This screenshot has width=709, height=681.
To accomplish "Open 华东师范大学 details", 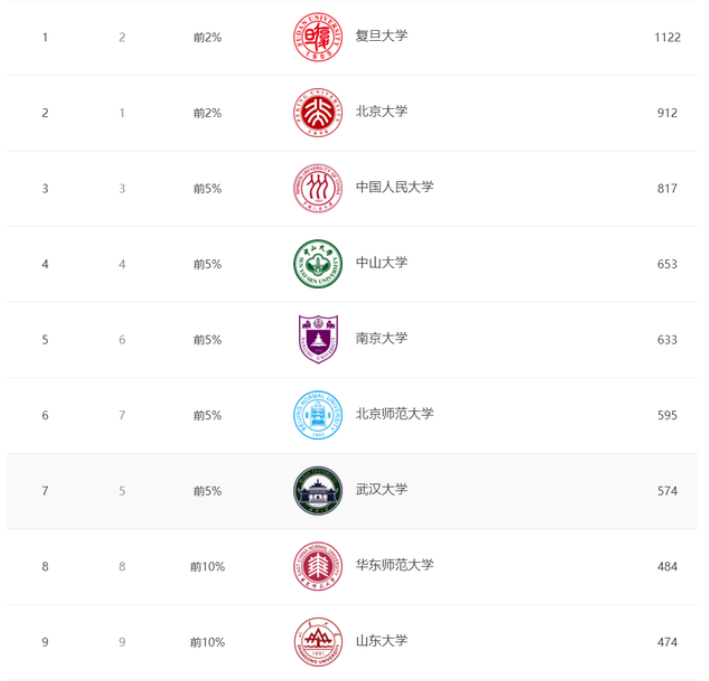I will coord(394,565).
